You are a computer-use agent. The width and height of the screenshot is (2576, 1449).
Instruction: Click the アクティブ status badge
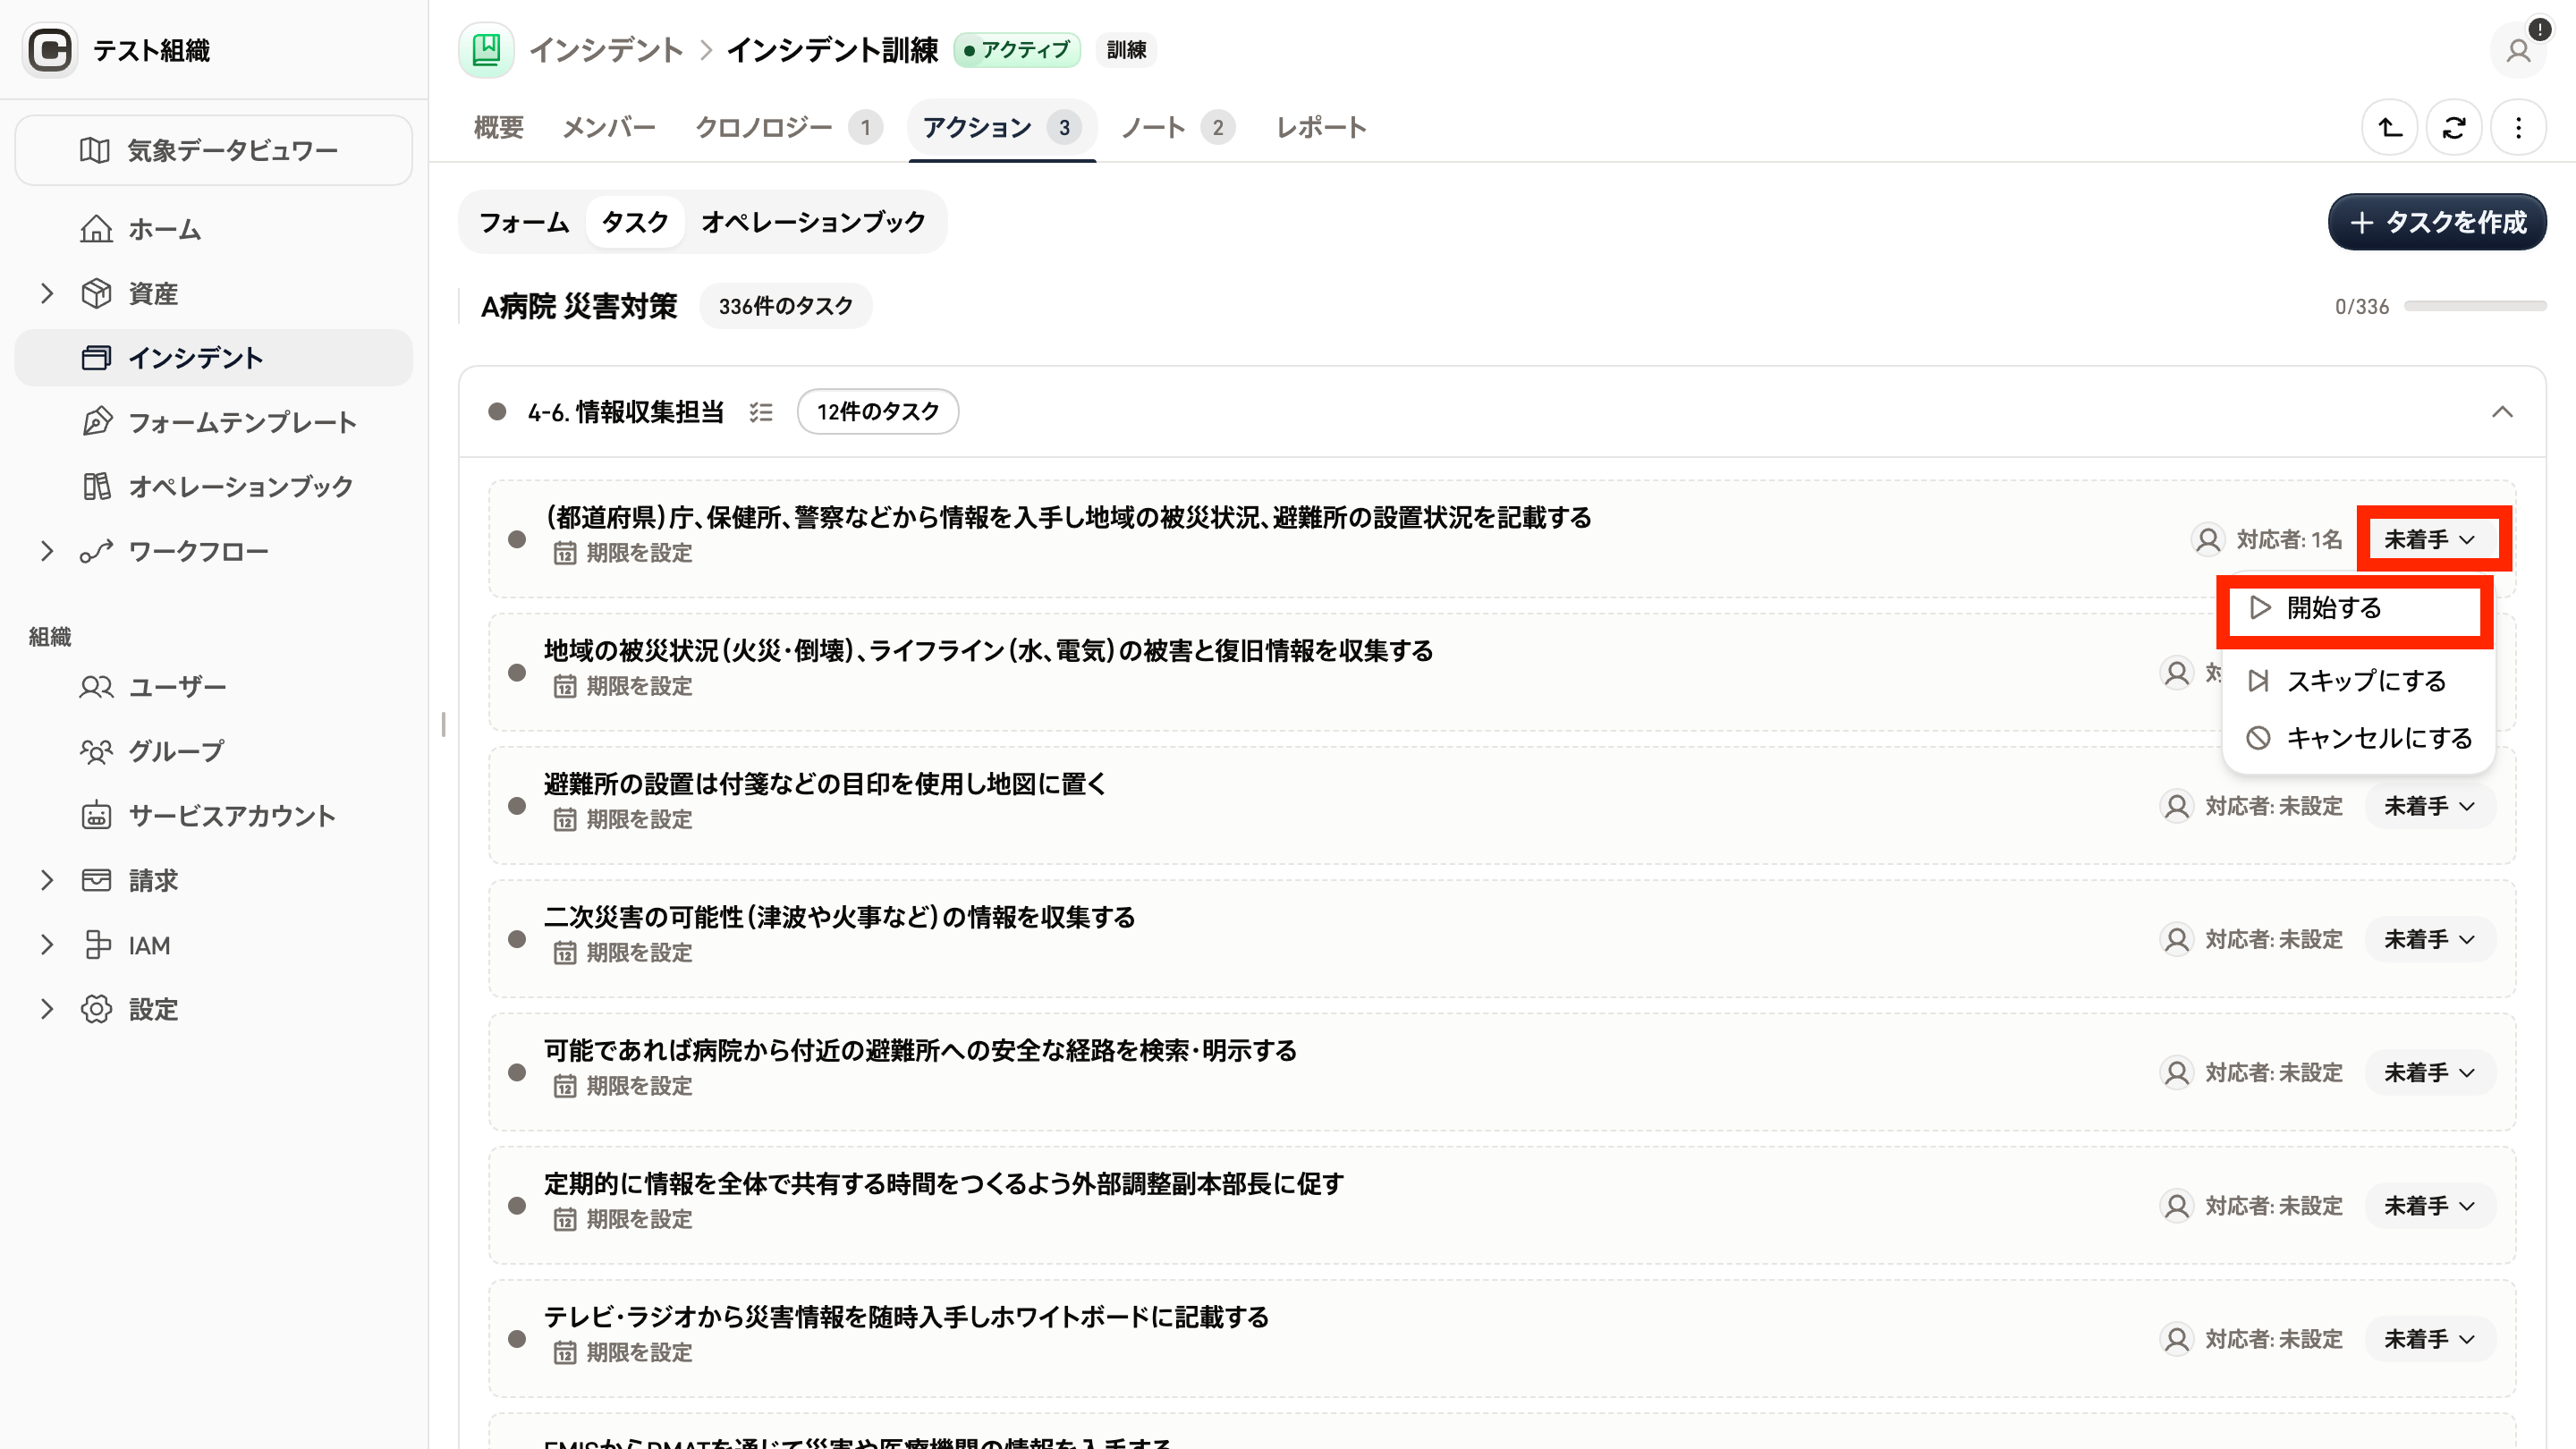pyautogui.click(x=1016, y=50)
